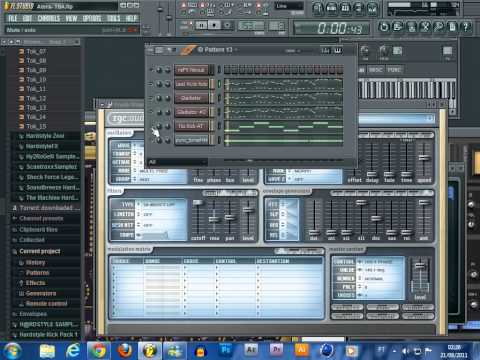
Task: Expand the Envelopes folder
Action: [x=33, y=314]
